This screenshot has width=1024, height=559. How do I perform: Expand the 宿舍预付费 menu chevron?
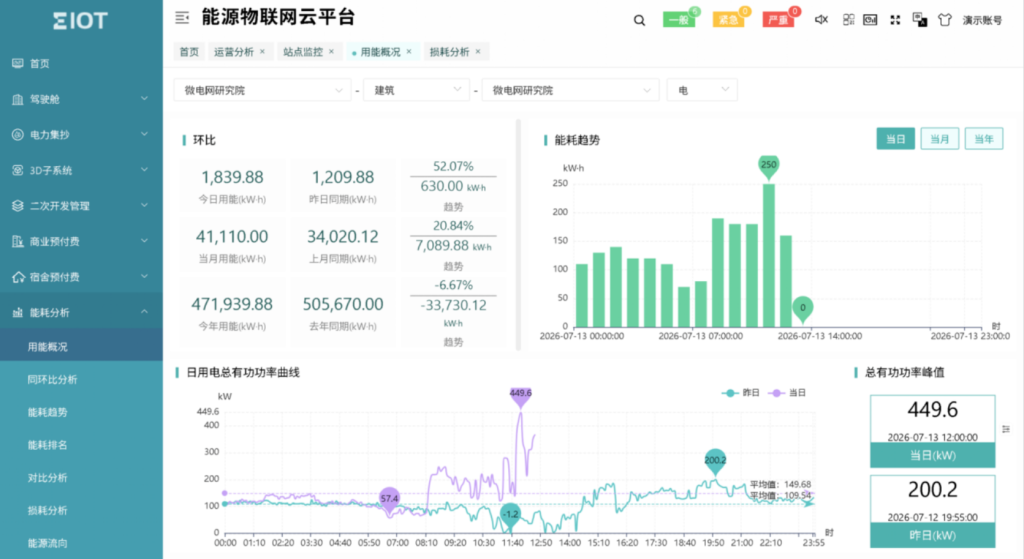144,276
